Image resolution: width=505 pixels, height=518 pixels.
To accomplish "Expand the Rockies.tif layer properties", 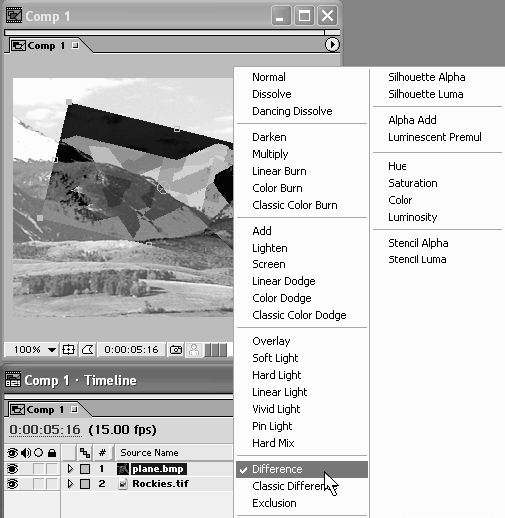I will coord(70,483).
